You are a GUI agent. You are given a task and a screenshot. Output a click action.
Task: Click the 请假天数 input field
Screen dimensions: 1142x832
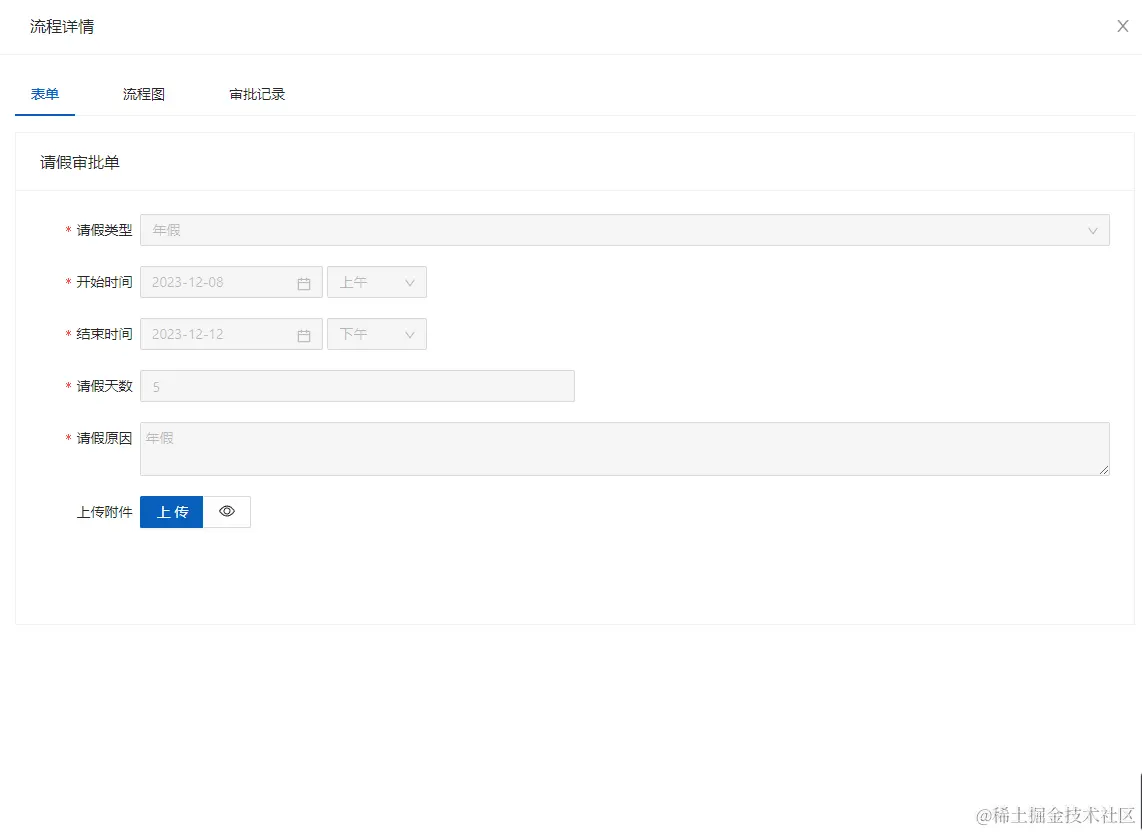pyautogui.click(x=357, y=386)
